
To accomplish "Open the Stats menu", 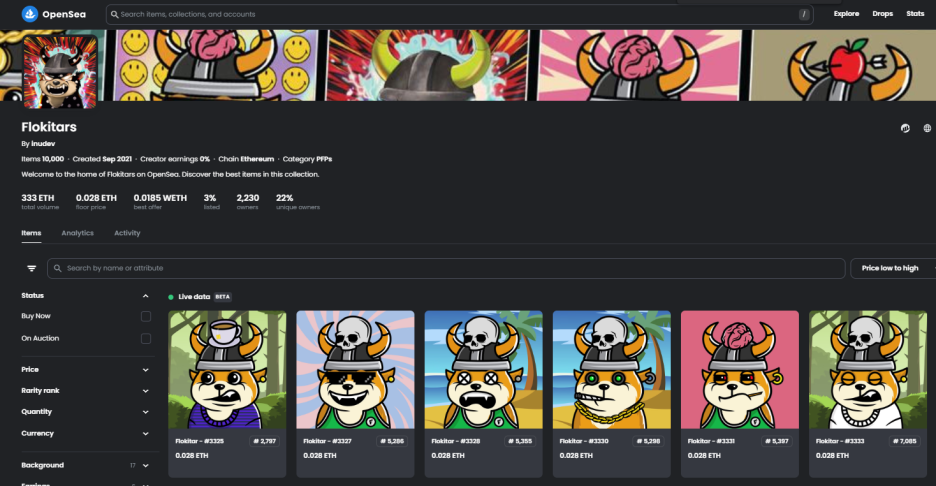I will point(915,14).
